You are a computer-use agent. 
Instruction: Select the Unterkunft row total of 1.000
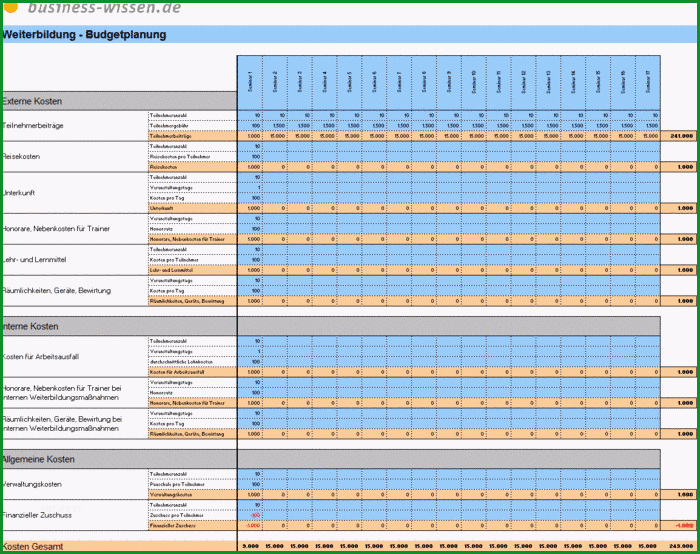click(679, 208)
